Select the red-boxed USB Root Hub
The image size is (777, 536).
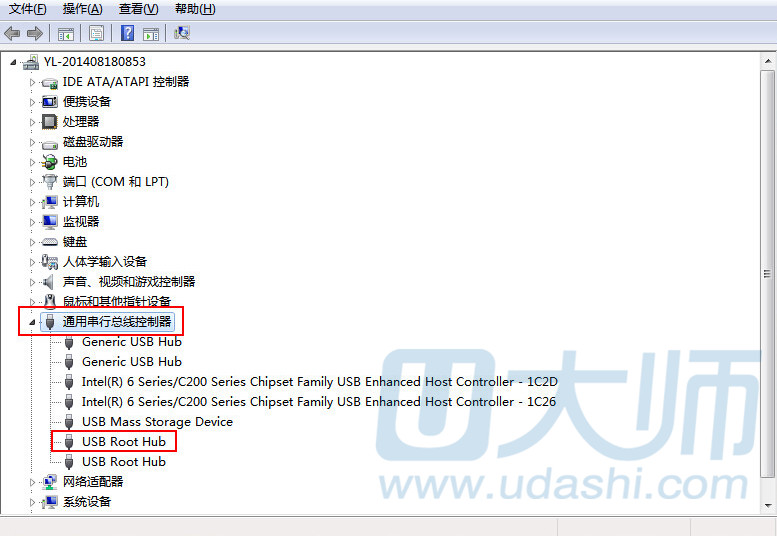[x=124, y=441]
